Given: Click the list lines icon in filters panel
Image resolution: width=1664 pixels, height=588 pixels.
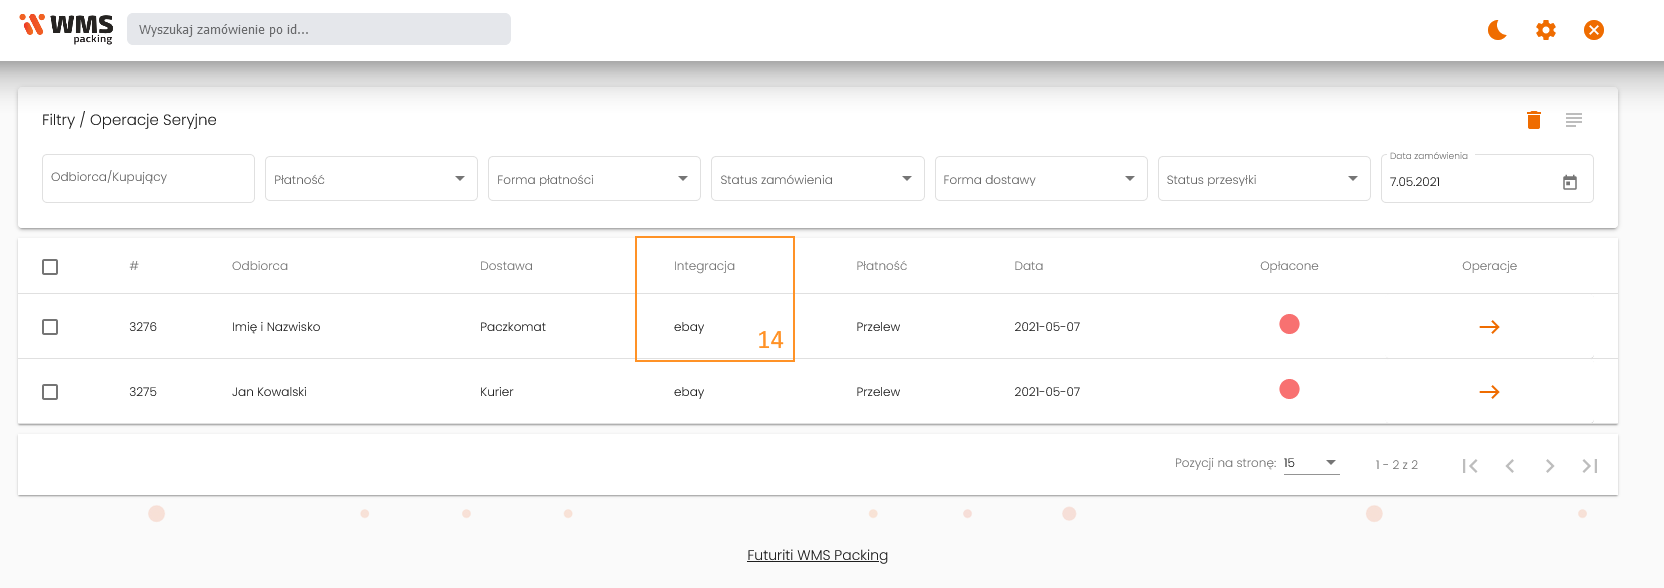Looking at the screenshot, I should point(1574,120).
